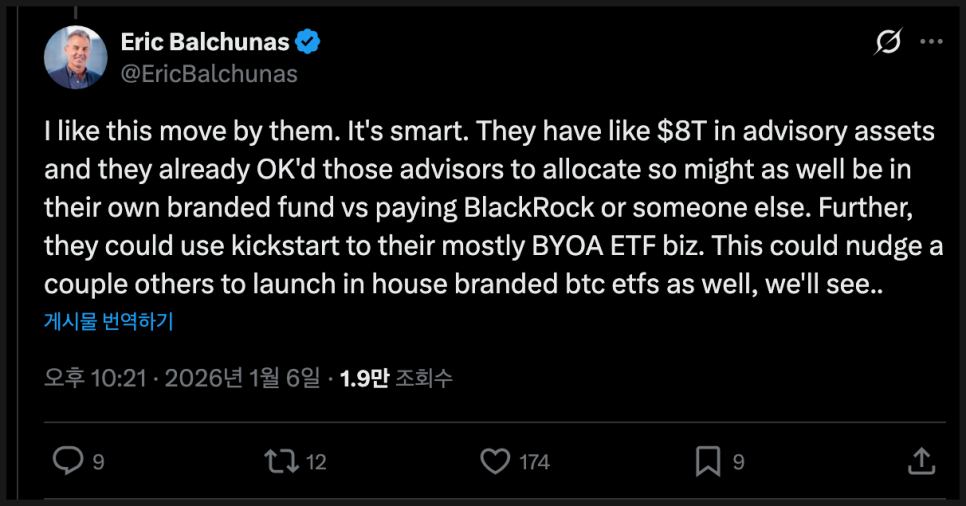966x506 pixels.
Task: Click the repost arrows icon
Action: click(x=279, y=460)
